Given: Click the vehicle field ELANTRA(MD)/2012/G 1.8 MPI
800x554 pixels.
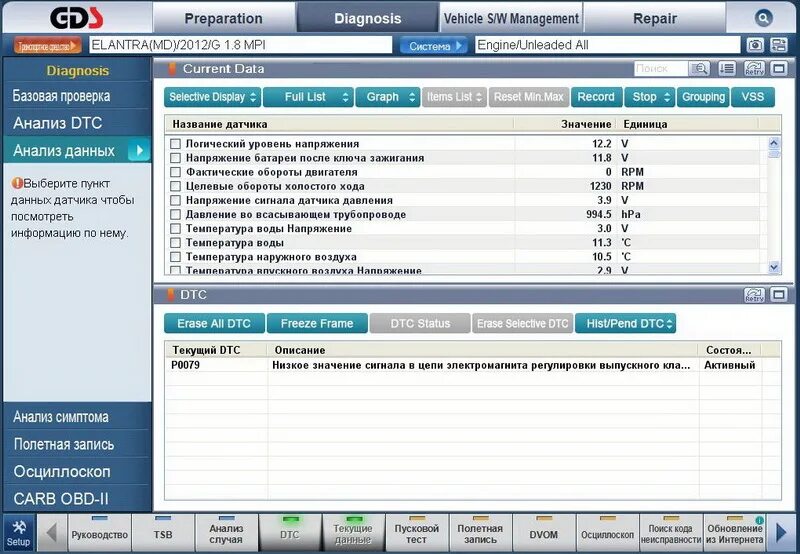Looking at the screenshot, I should (241, 45).
